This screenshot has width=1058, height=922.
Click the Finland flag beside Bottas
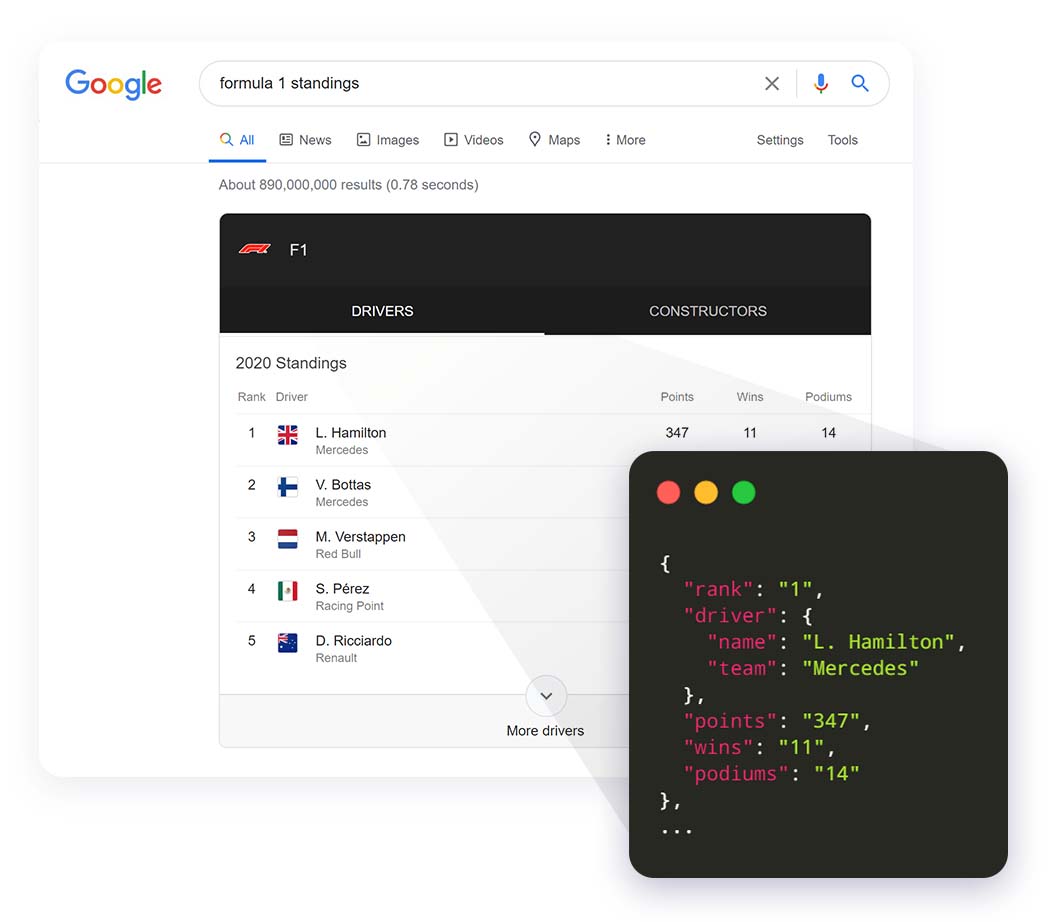coord(288,486)
